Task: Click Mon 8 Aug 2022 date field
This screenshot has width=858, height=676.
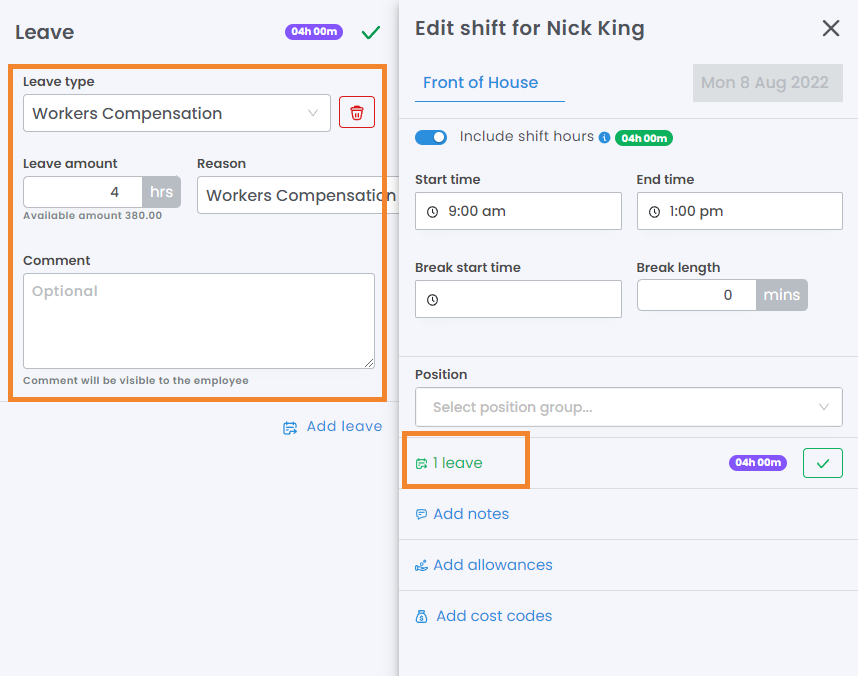Action: point(765,83)
